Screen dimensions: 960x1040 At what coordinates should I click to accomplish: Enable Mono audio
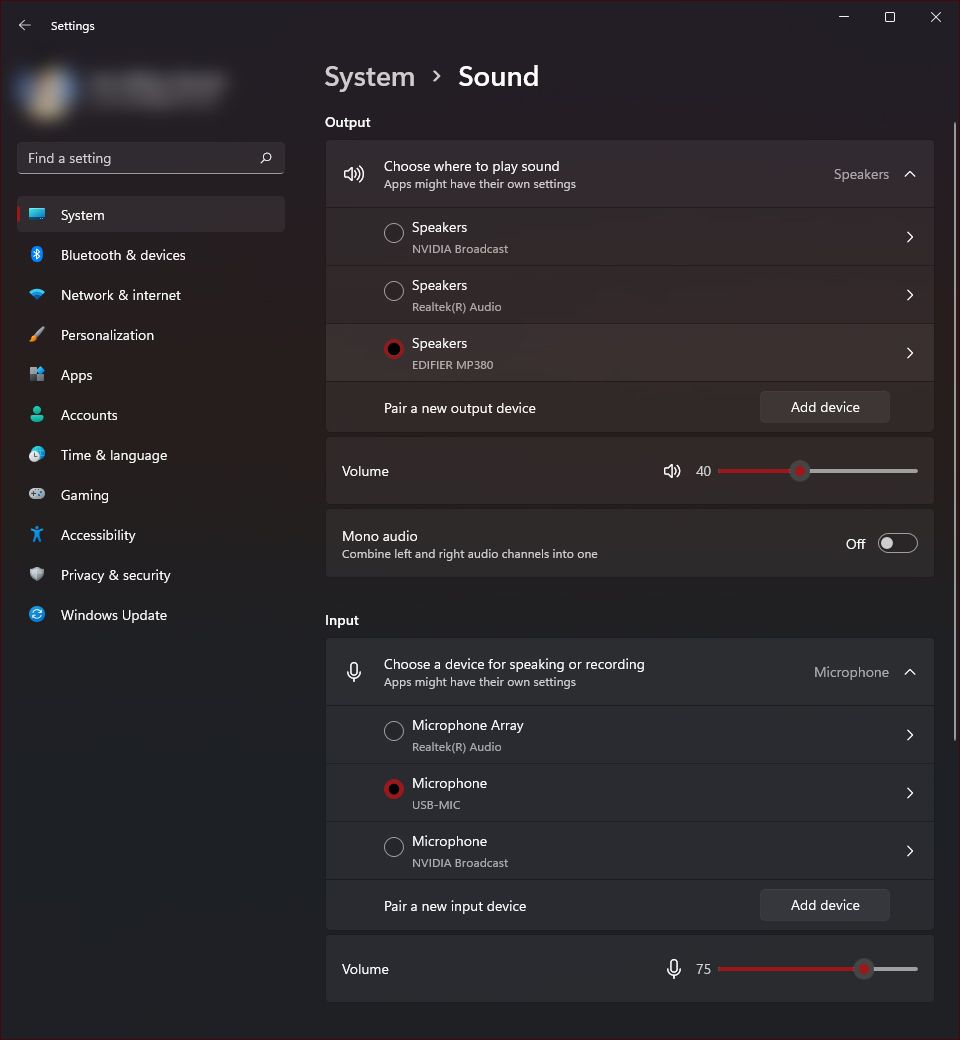[x=896, y=543]
